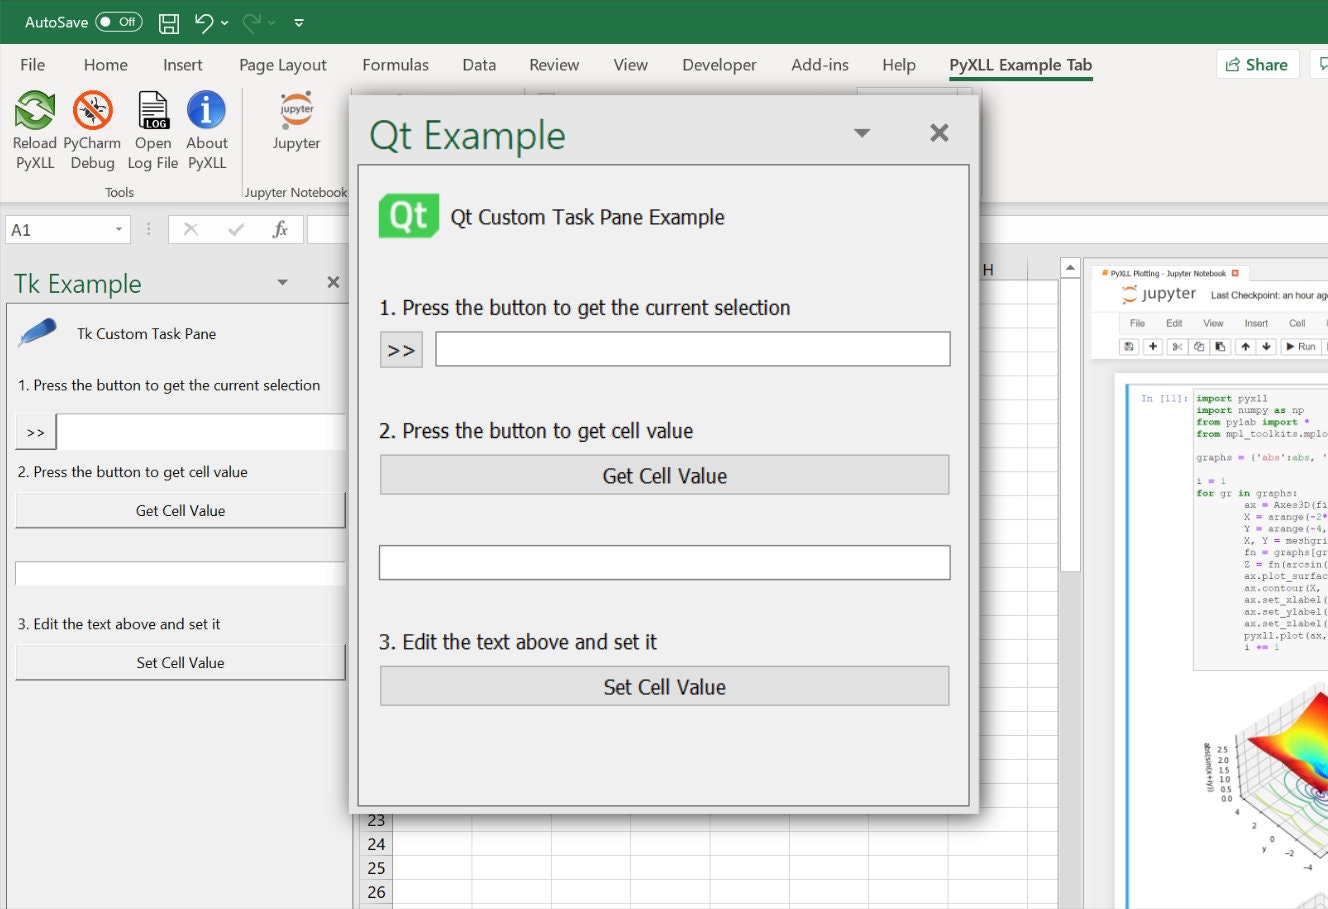Copy the cell with the Jupyter copy icon
Viewport: 1328px width, 909px height.
[x=1198, y=347]
